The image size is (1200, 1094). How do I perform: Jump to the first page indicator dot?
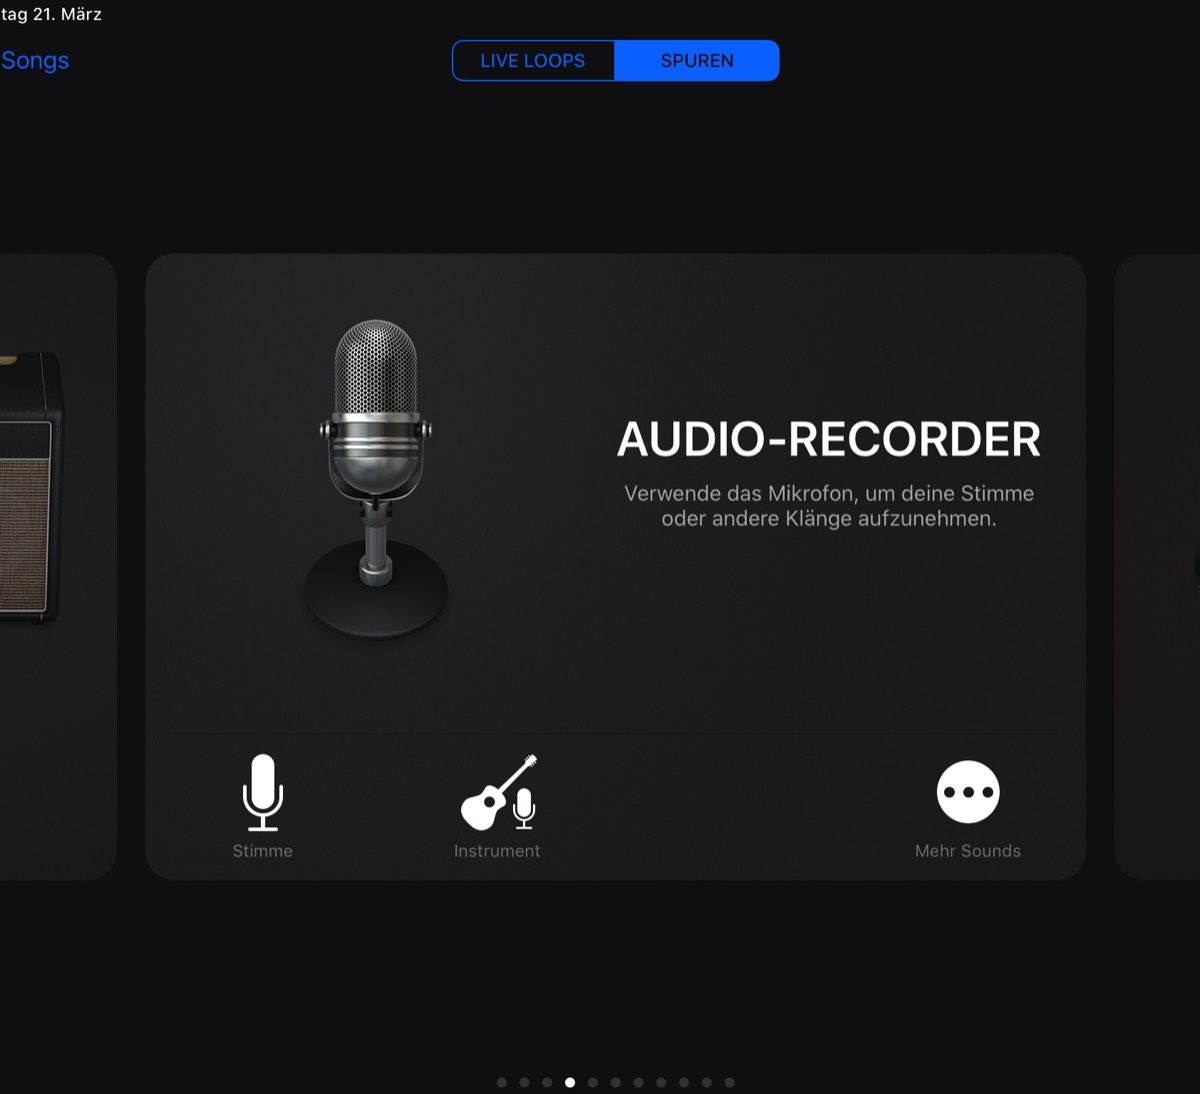pos(501,1082)
